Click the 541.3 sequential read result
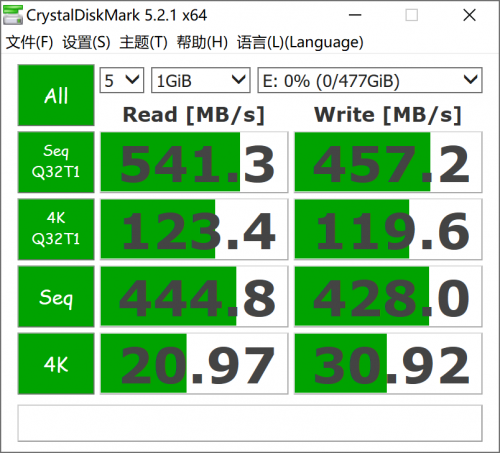 click(194, 162)
